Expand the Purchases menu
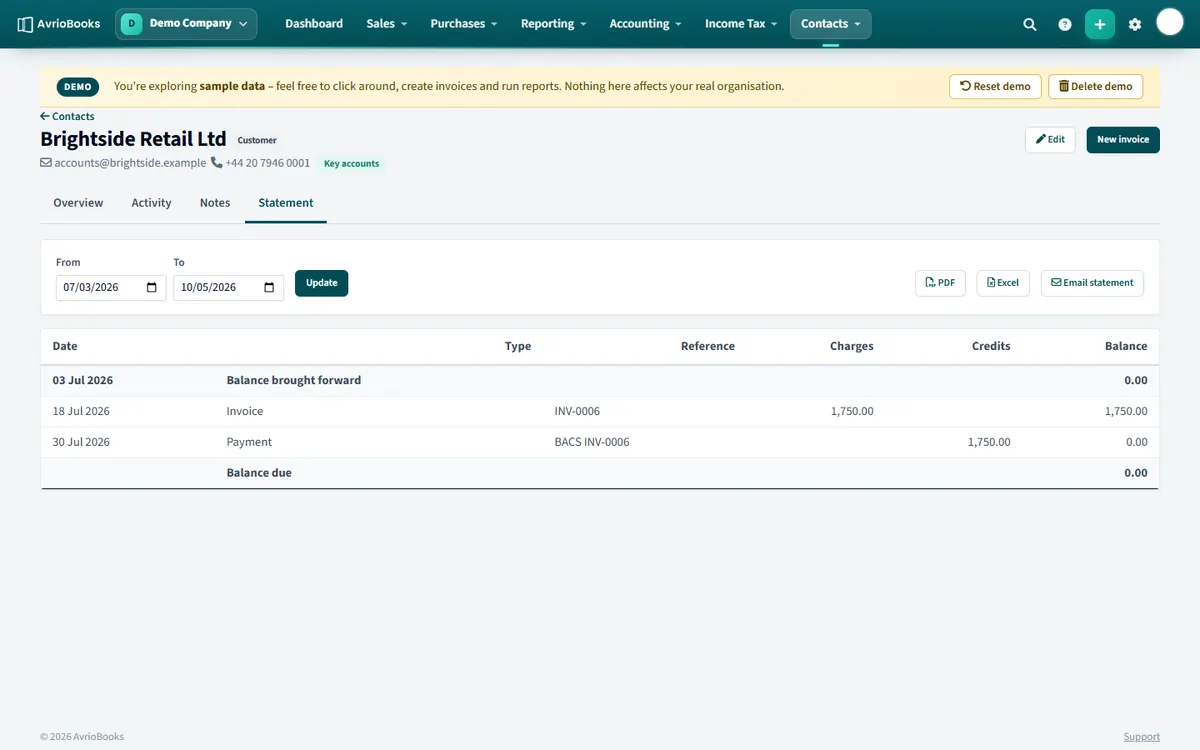 (x=464, y=24)
